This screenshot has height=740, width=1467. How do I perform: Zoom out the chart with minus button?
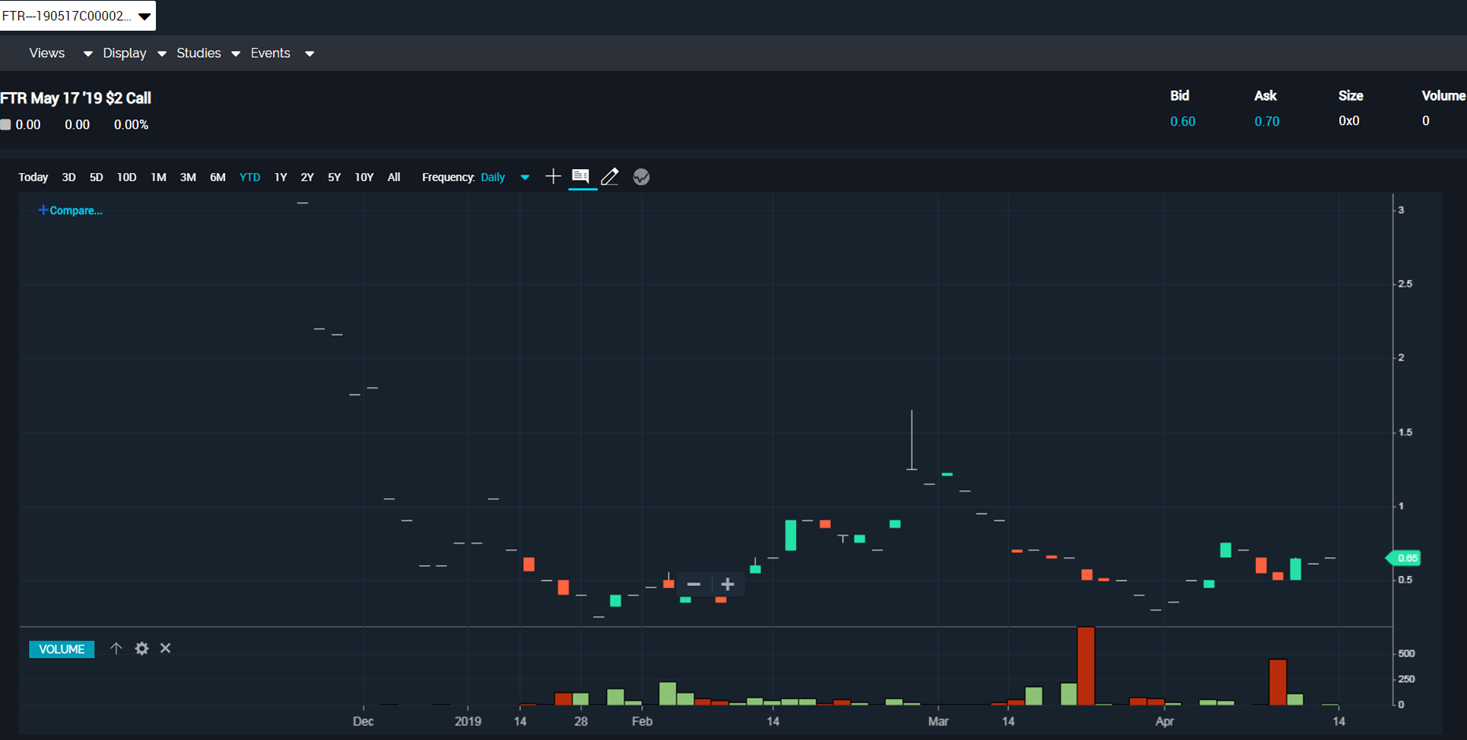[694, 584]
